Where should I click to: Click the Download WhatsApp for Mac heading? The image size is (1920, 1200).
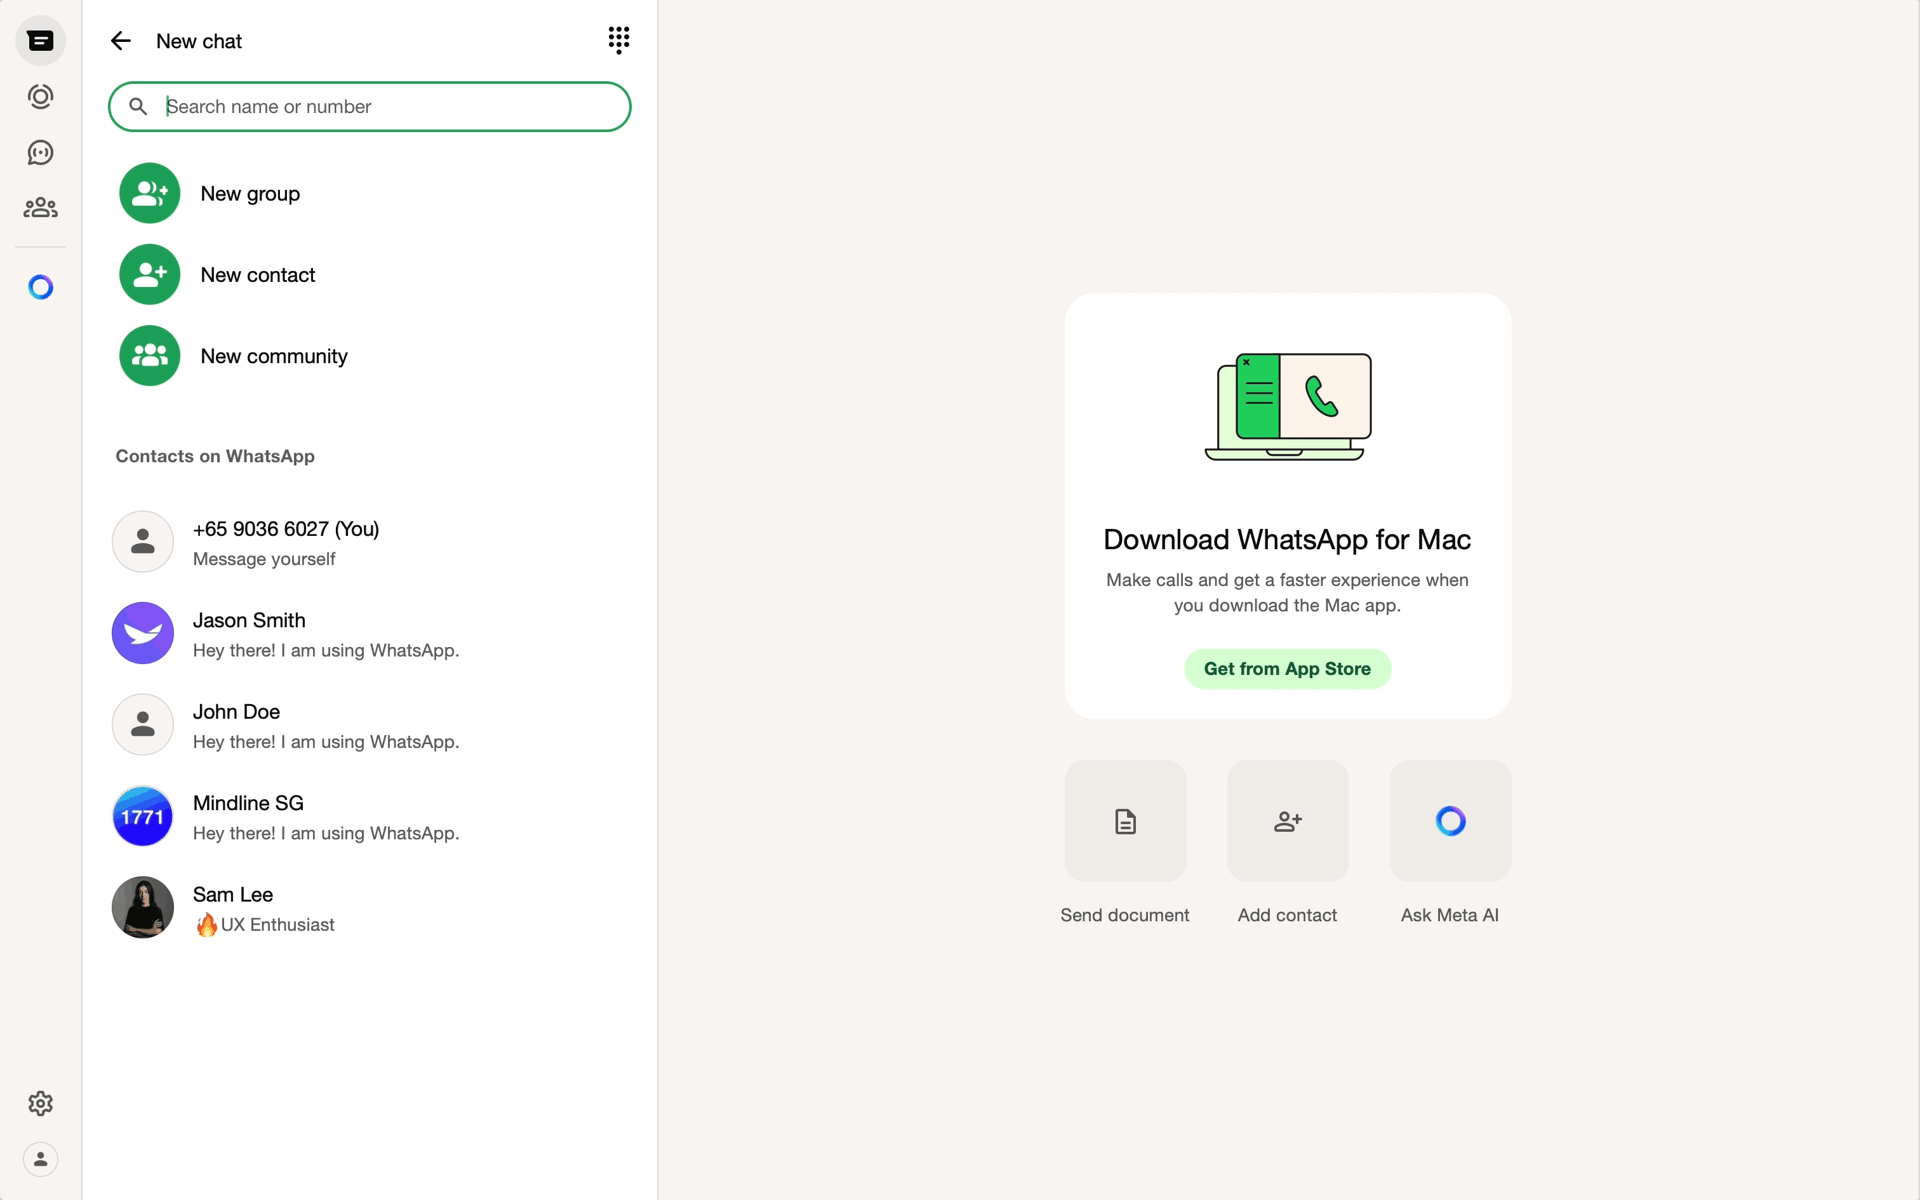tap(1287, 540)
